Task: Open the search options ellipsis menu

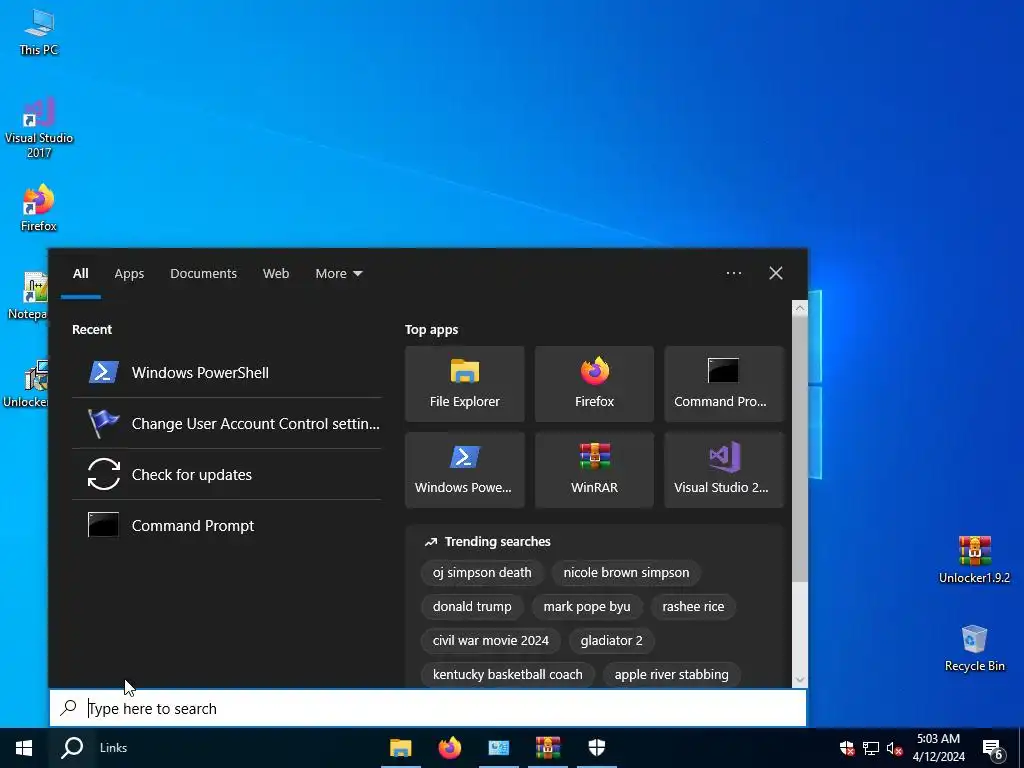Action: [734, 273]
